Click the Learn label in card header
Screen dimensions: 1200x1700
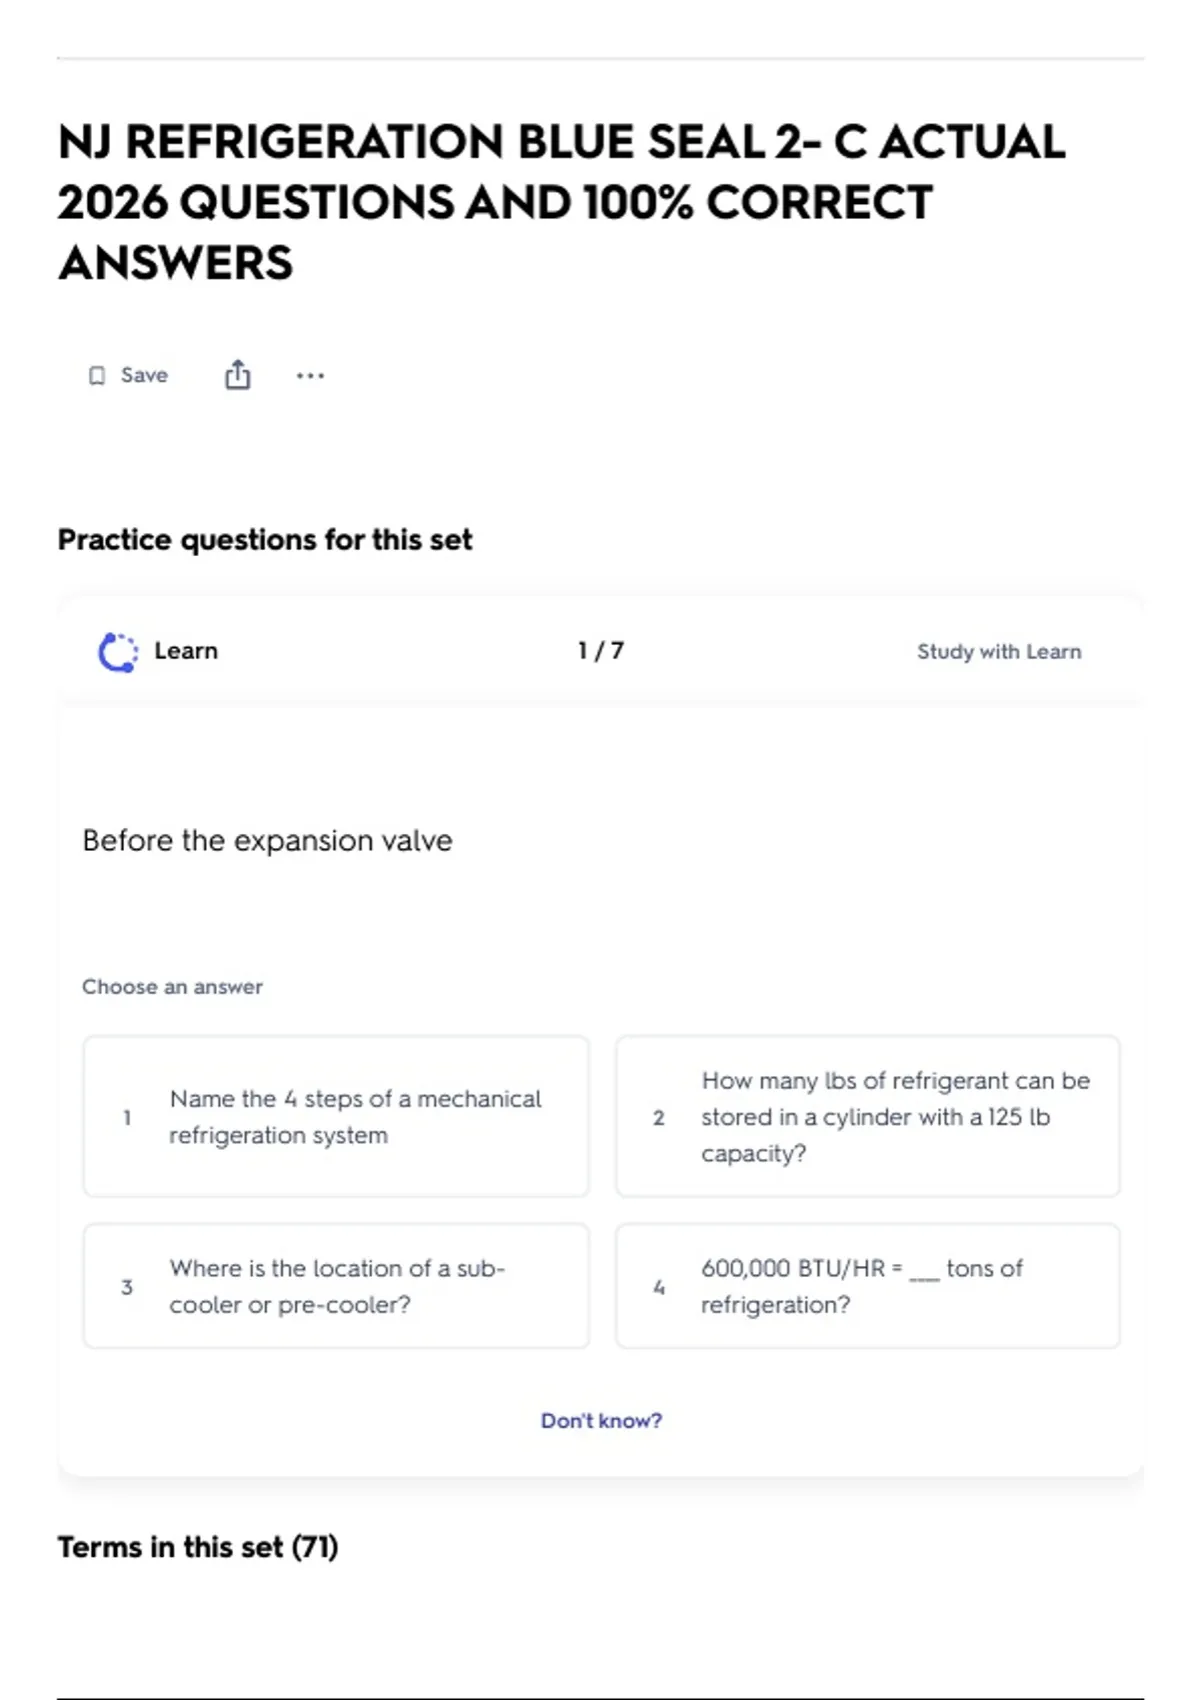(186, 651)
